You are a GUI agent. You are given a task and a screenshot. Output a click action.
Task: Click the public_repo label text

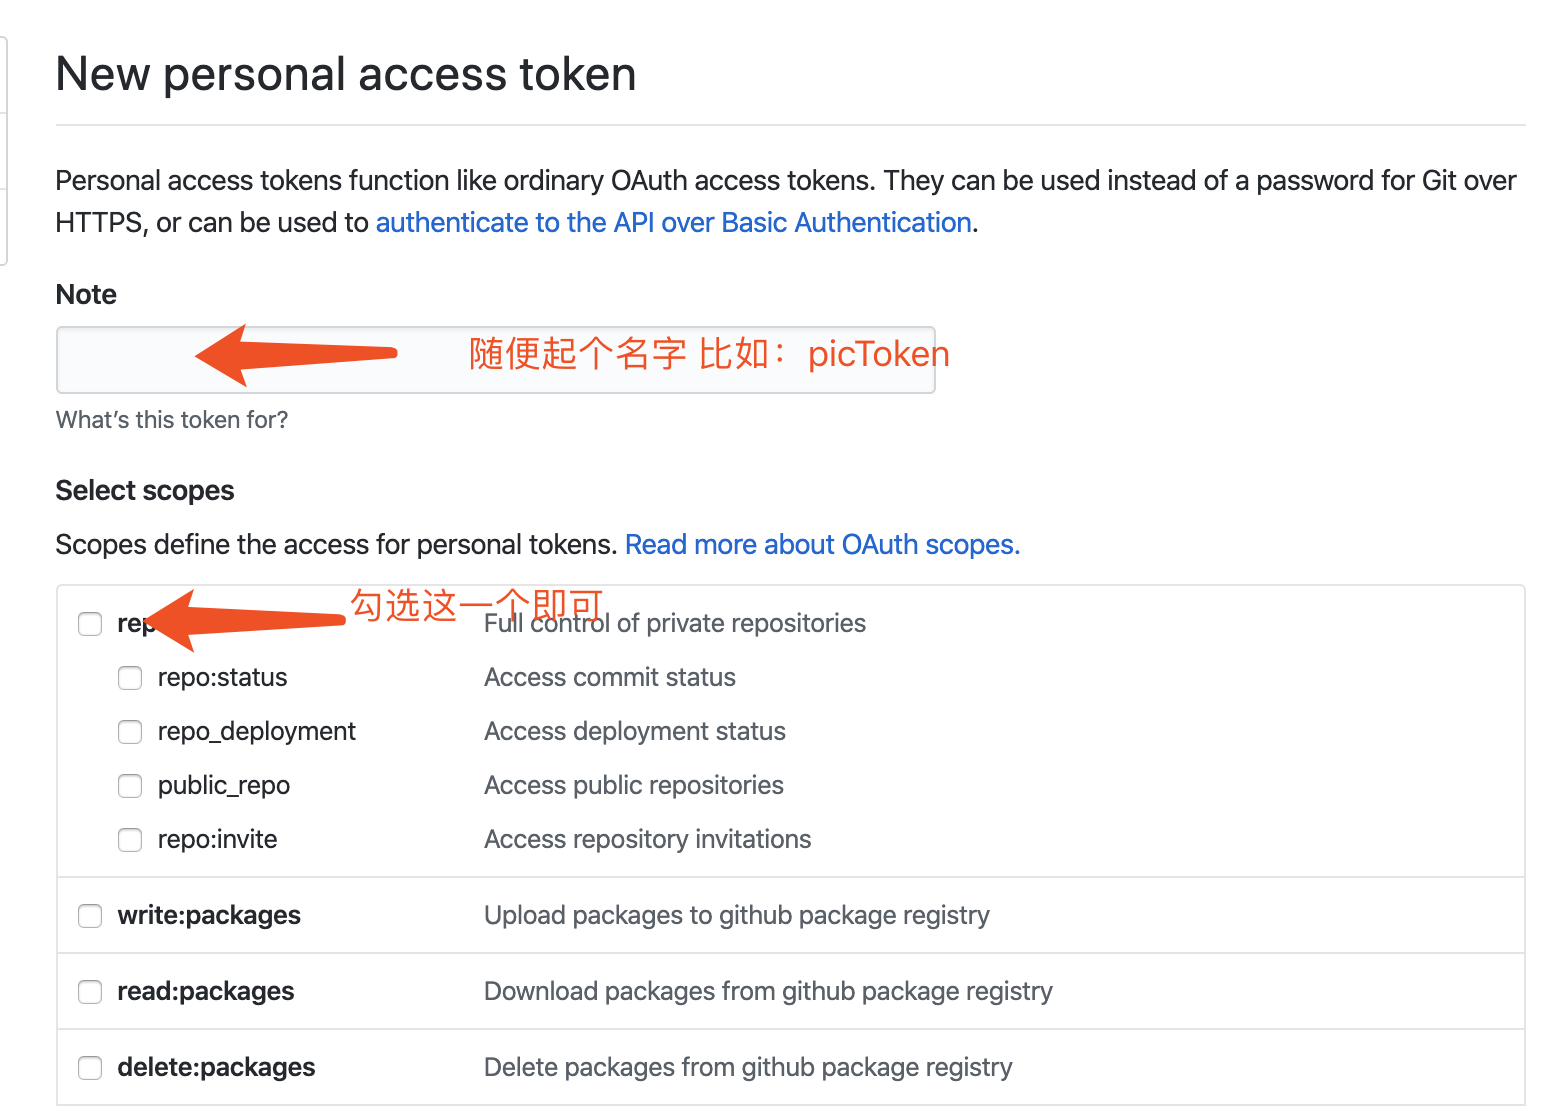pos(224,785)
